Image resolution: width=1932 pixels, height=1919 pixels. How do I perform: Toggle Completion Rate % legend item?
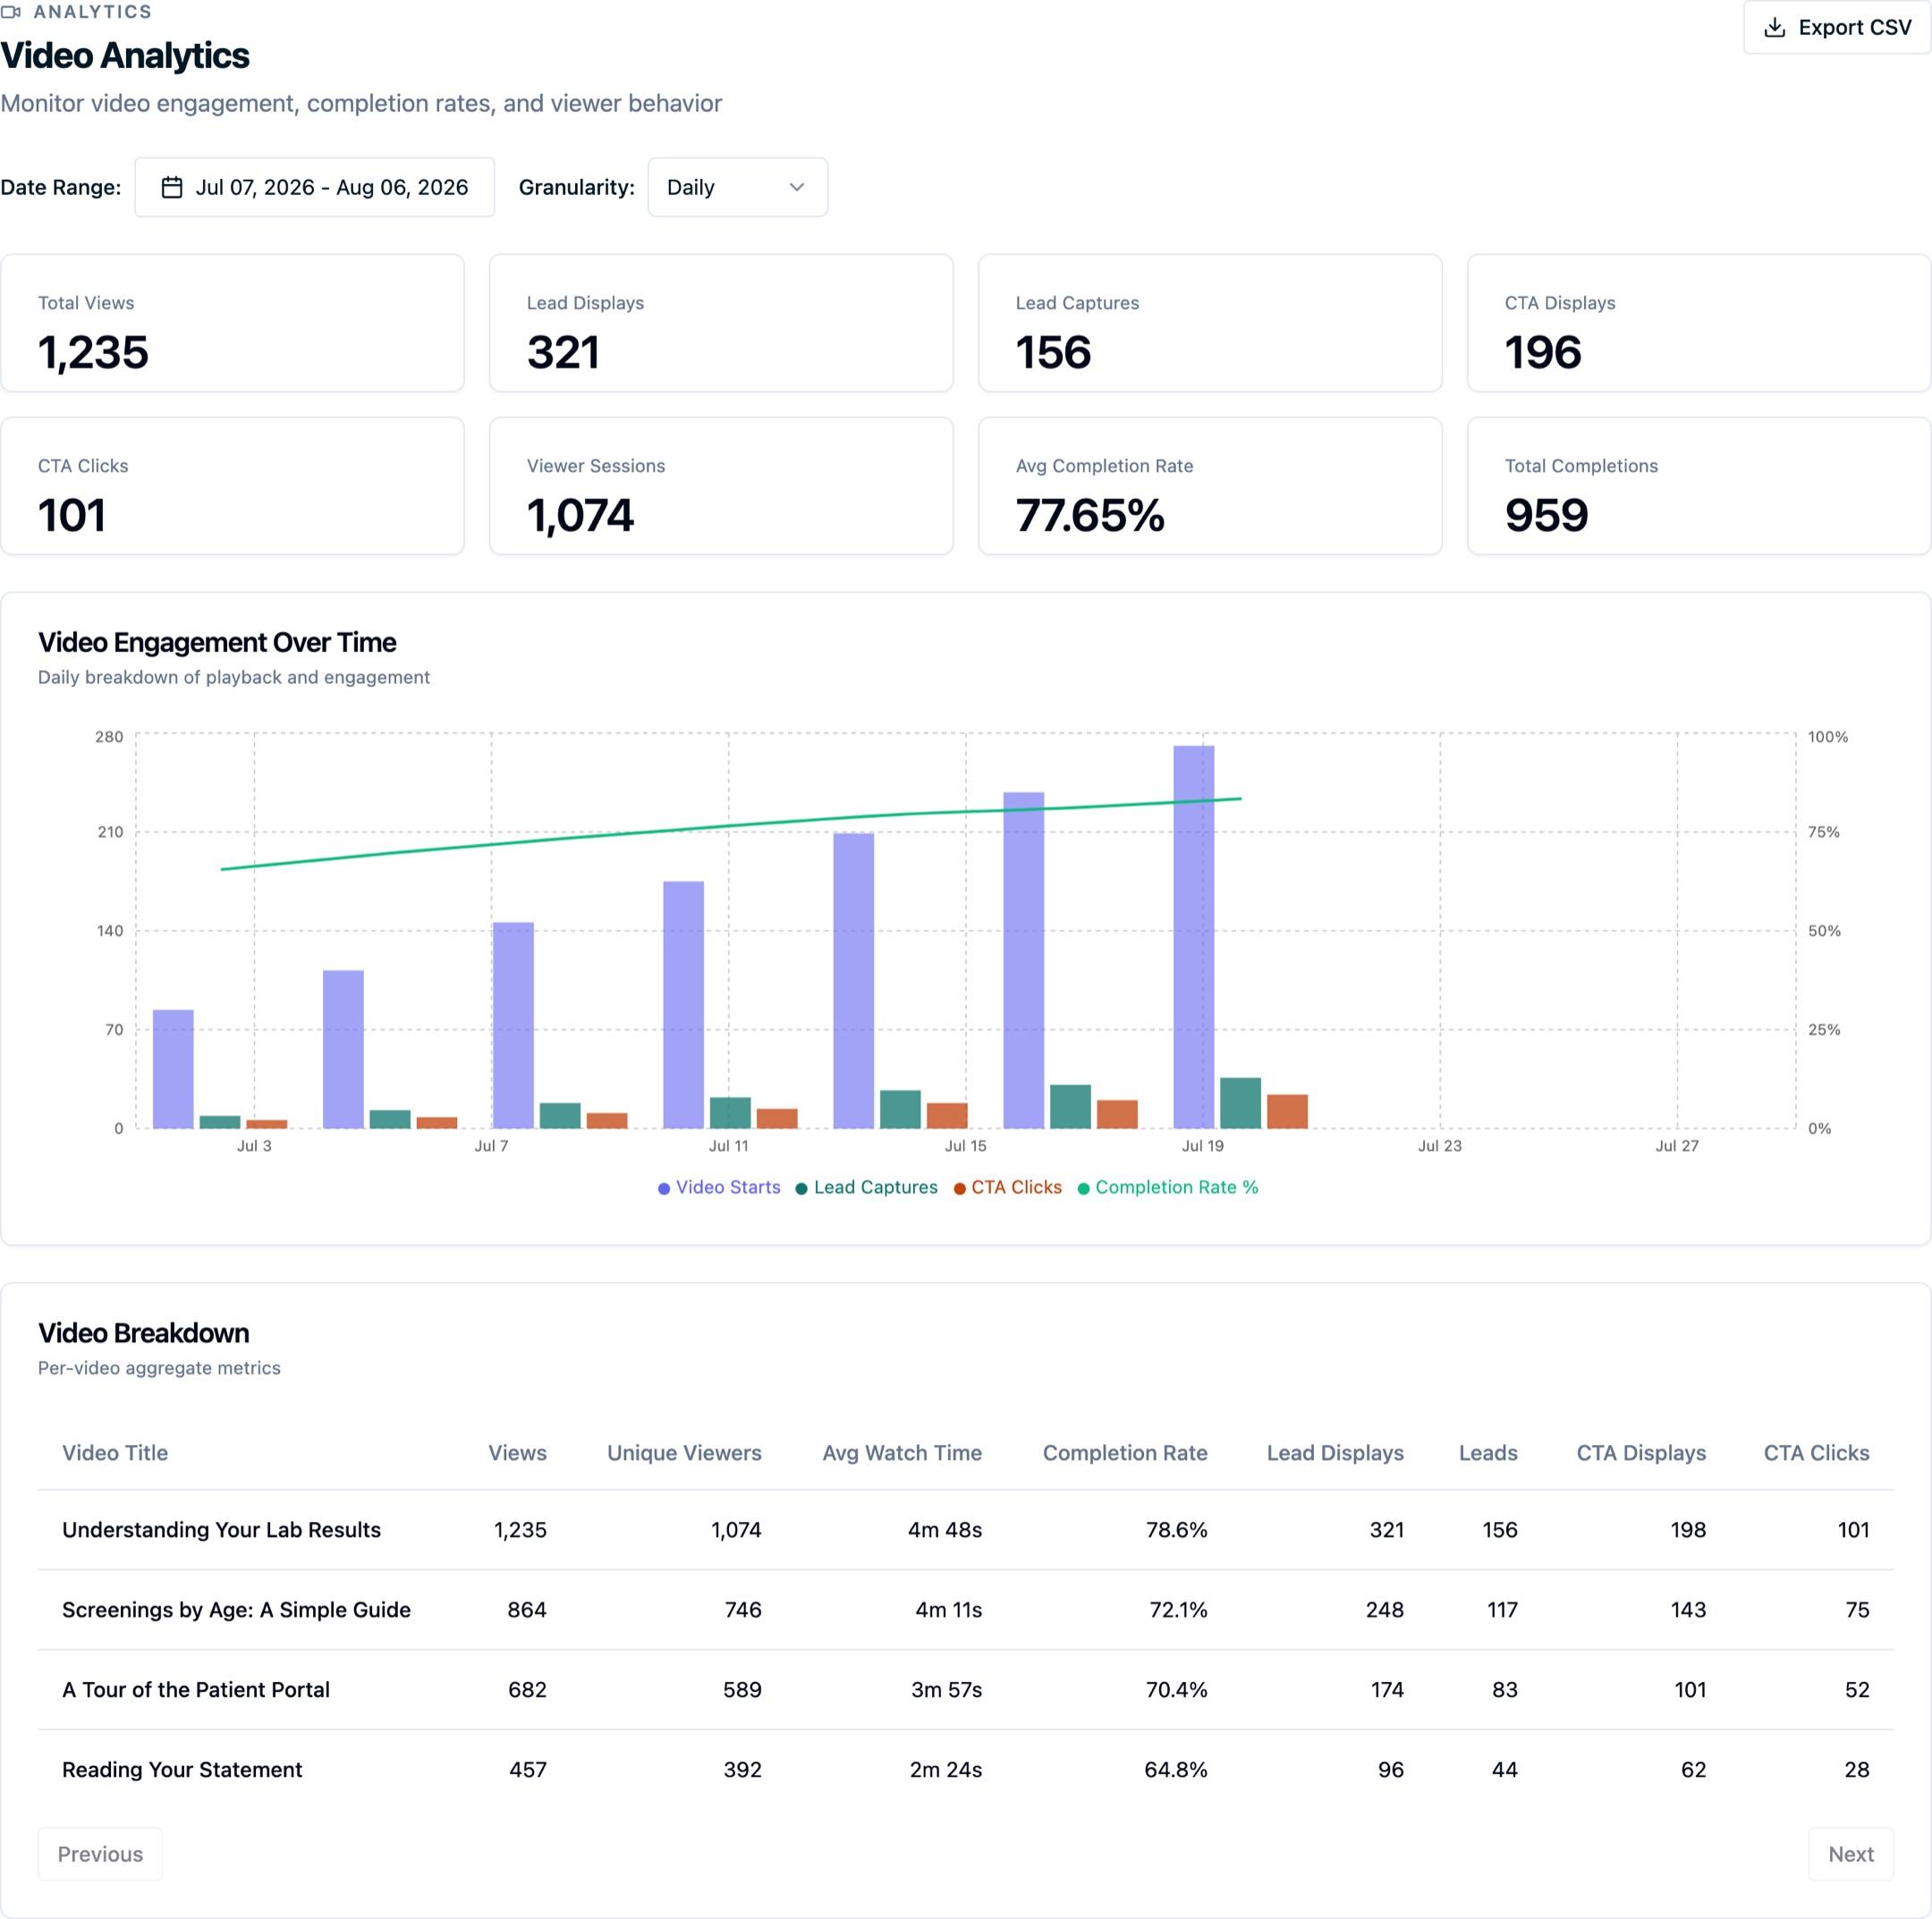[1167, 1187]
